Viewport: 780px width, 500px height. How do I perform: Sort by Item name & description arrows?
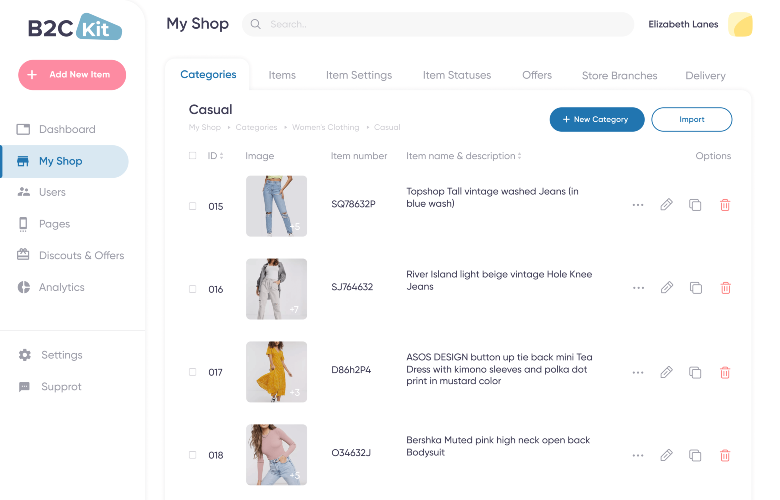520,156
